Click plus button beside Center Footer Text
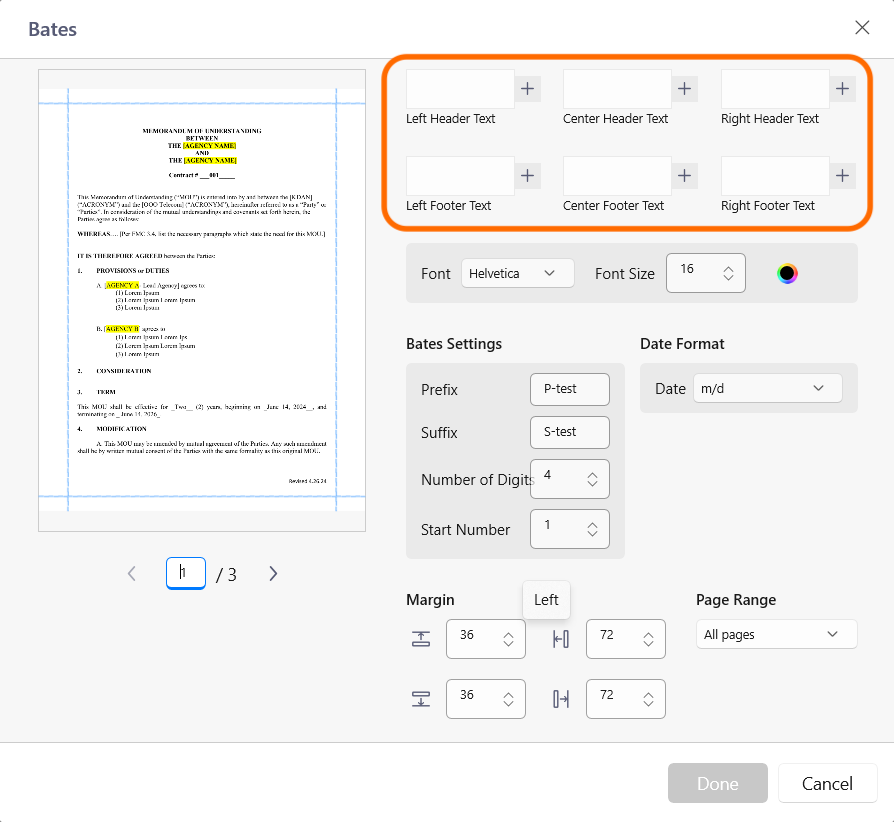894x822 pixels. pos(685,176)
